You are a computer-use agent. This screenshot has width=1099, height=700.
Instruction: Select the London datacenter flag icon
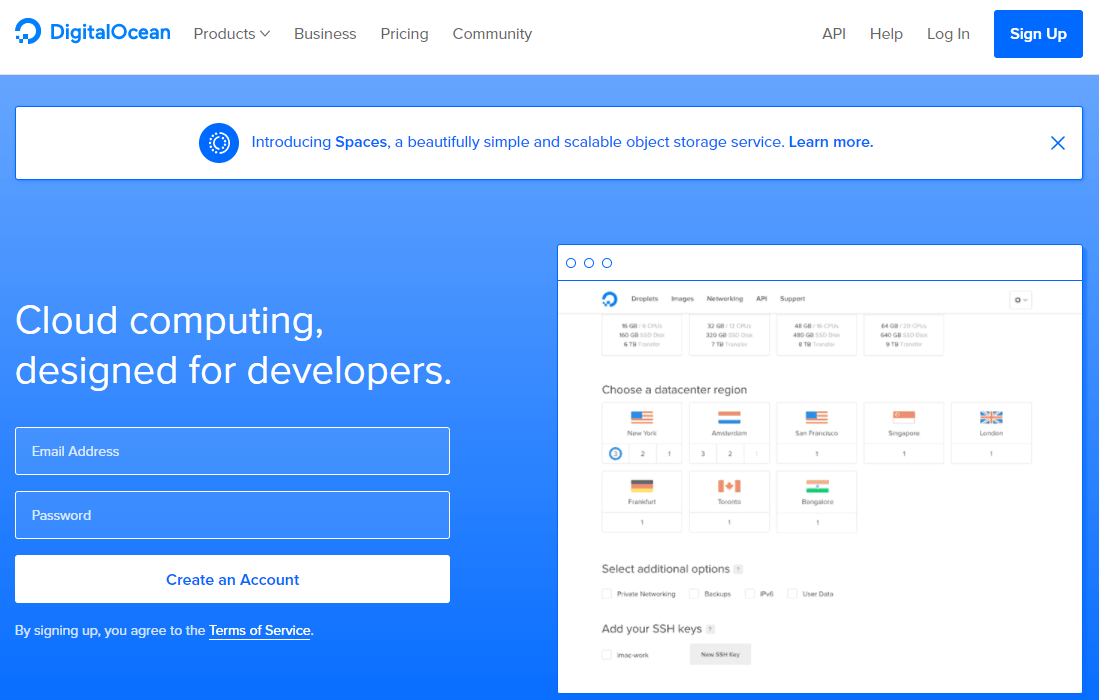coord(990,418)
